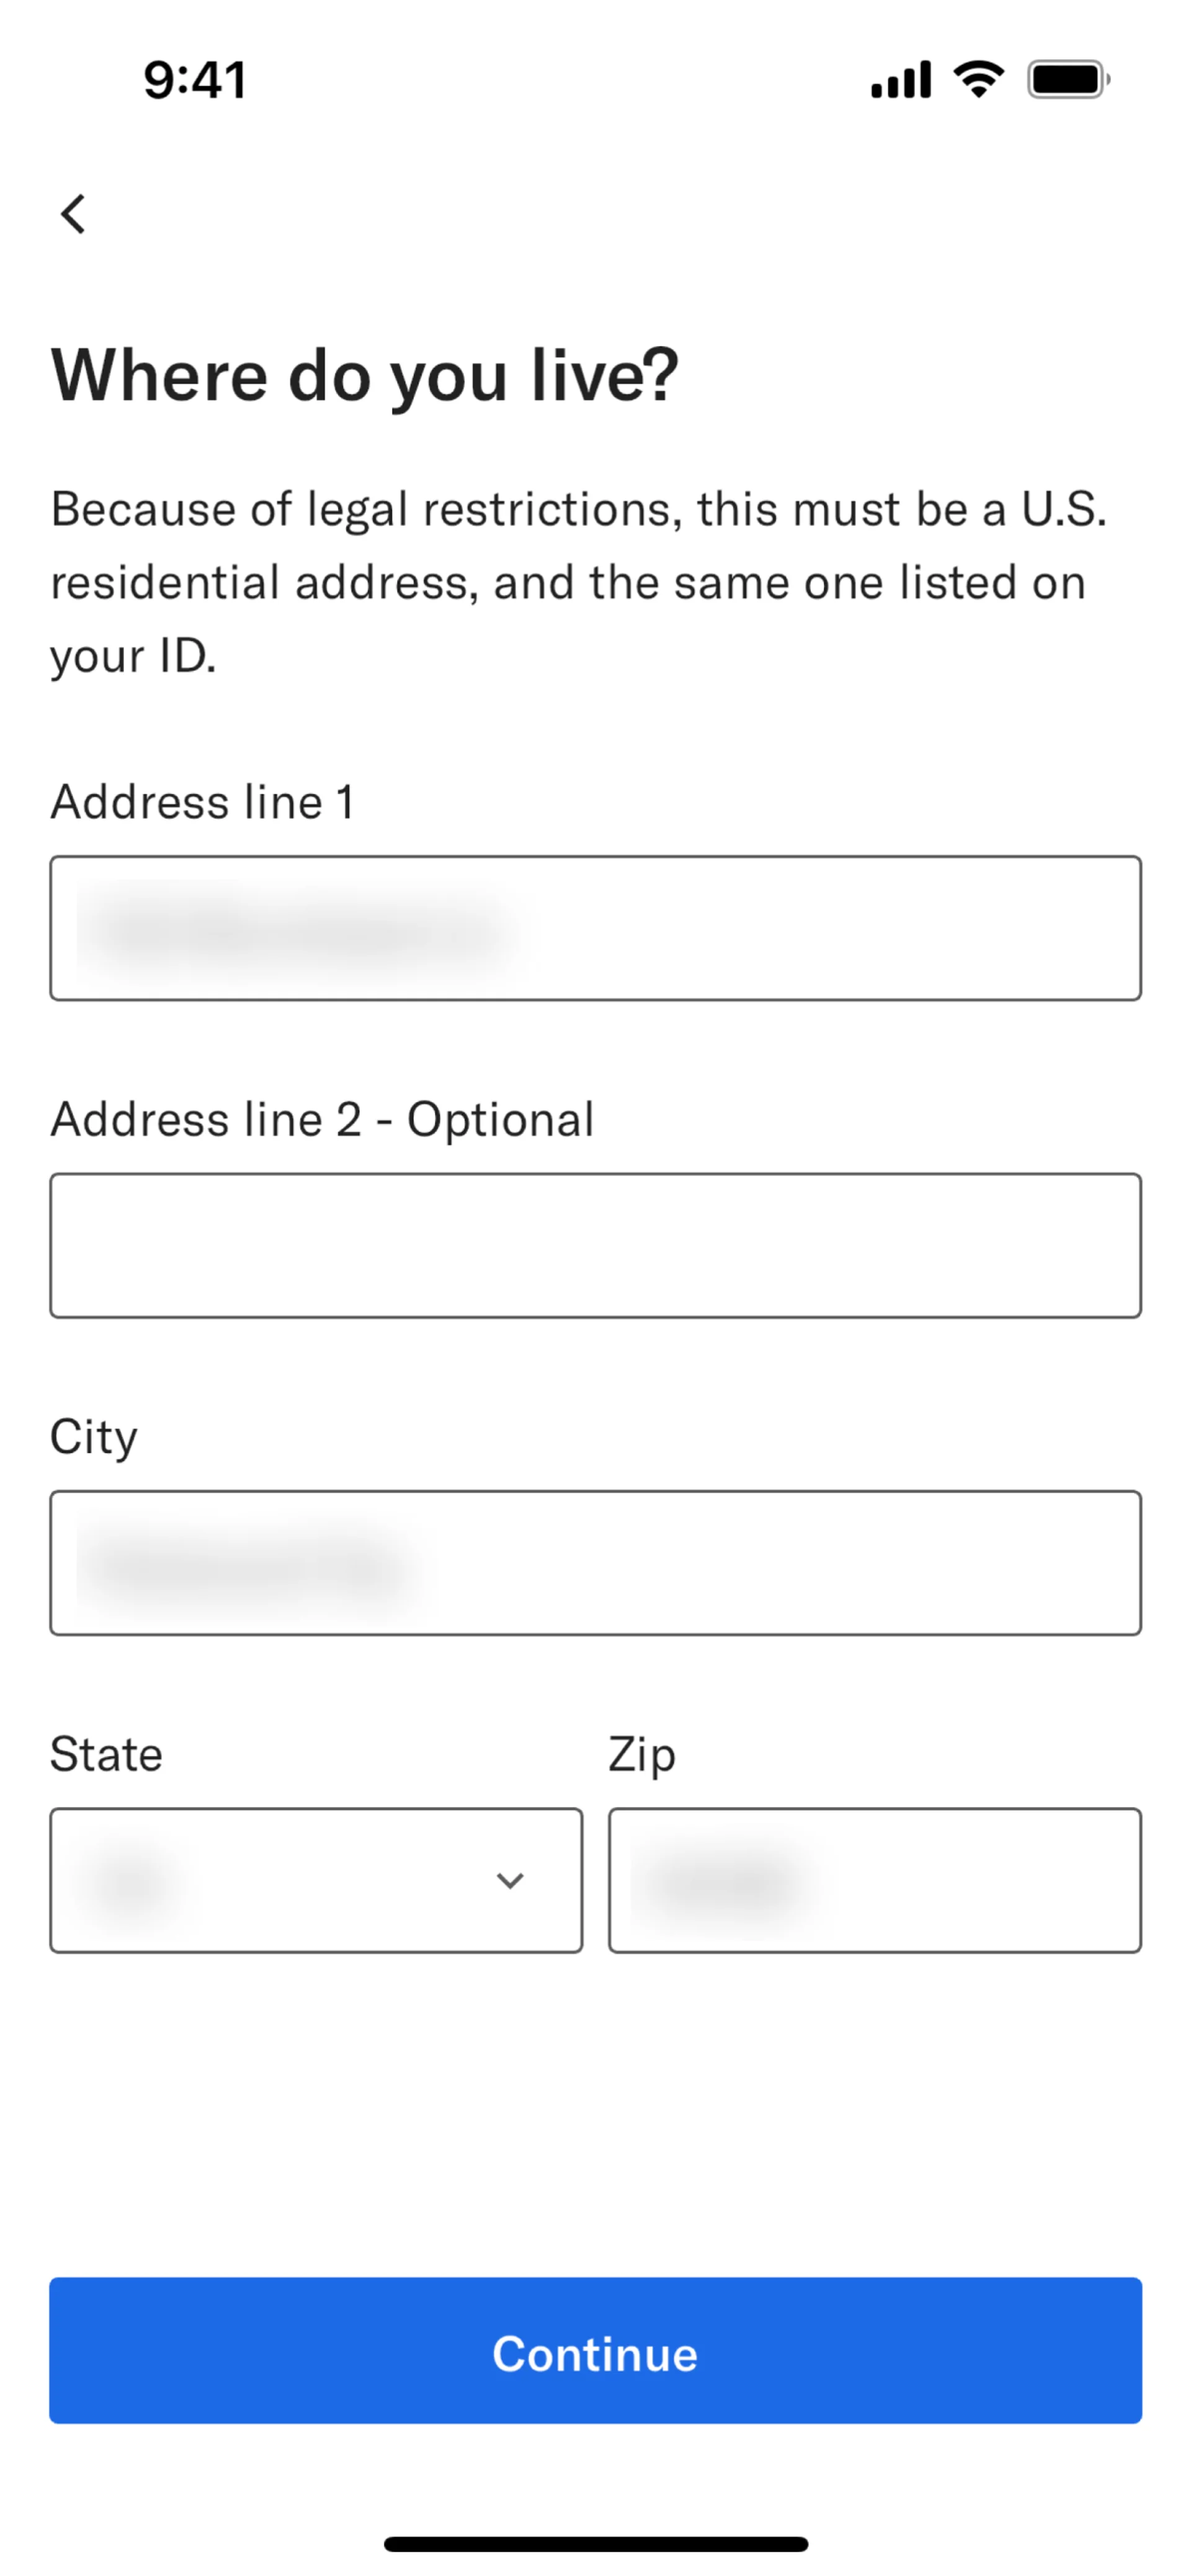
Task: Click the cellular signal strength icon
Action: [901, 80]
